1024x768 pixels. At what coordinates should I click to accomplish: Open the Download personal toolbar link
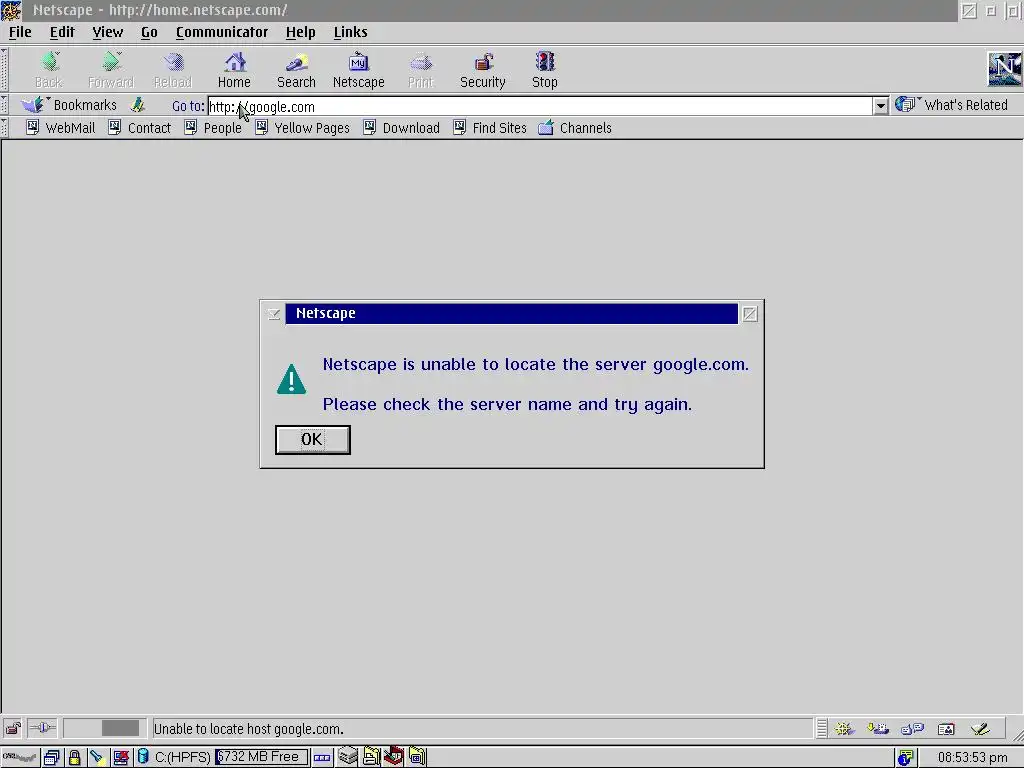(402, 128)
